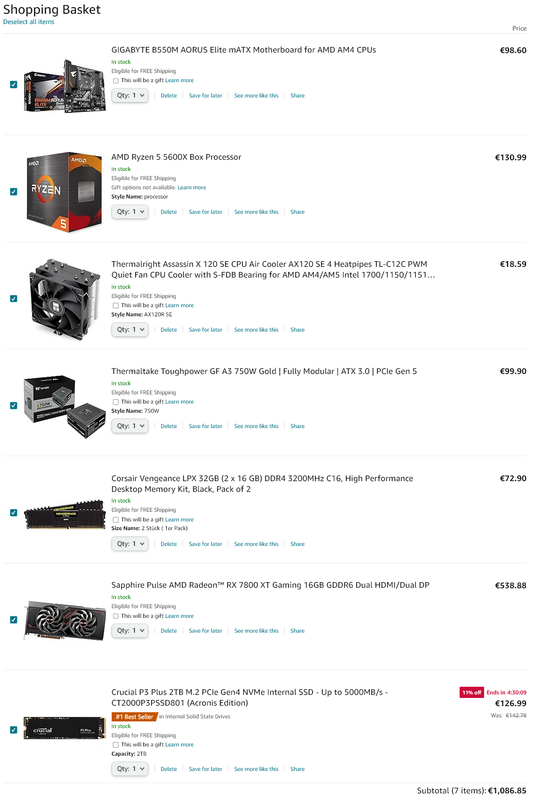This screenshot has height=800, width=533.
Task: Save the Corsair Vengeance memory for later
Action: pyautogui.click(x=206, y=544)
